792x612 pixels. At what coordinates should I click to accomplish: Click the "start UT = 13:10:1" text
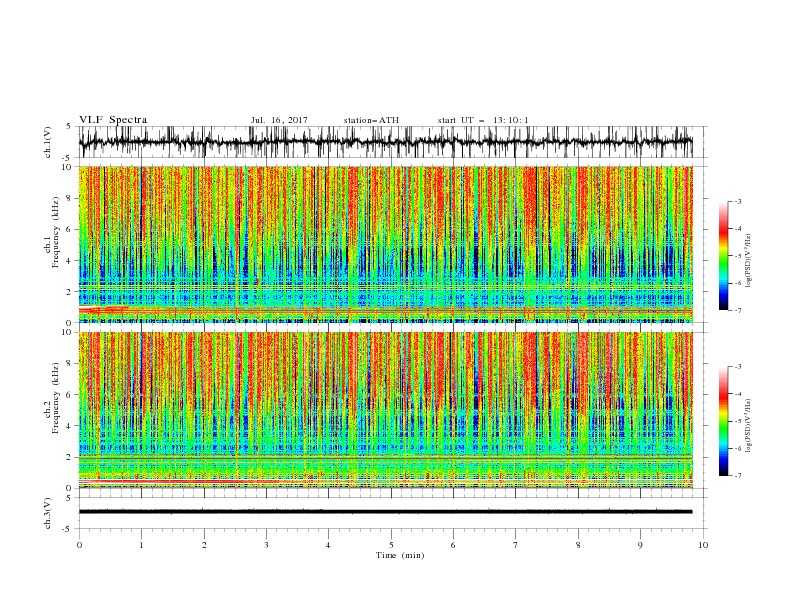click(483, 120)
